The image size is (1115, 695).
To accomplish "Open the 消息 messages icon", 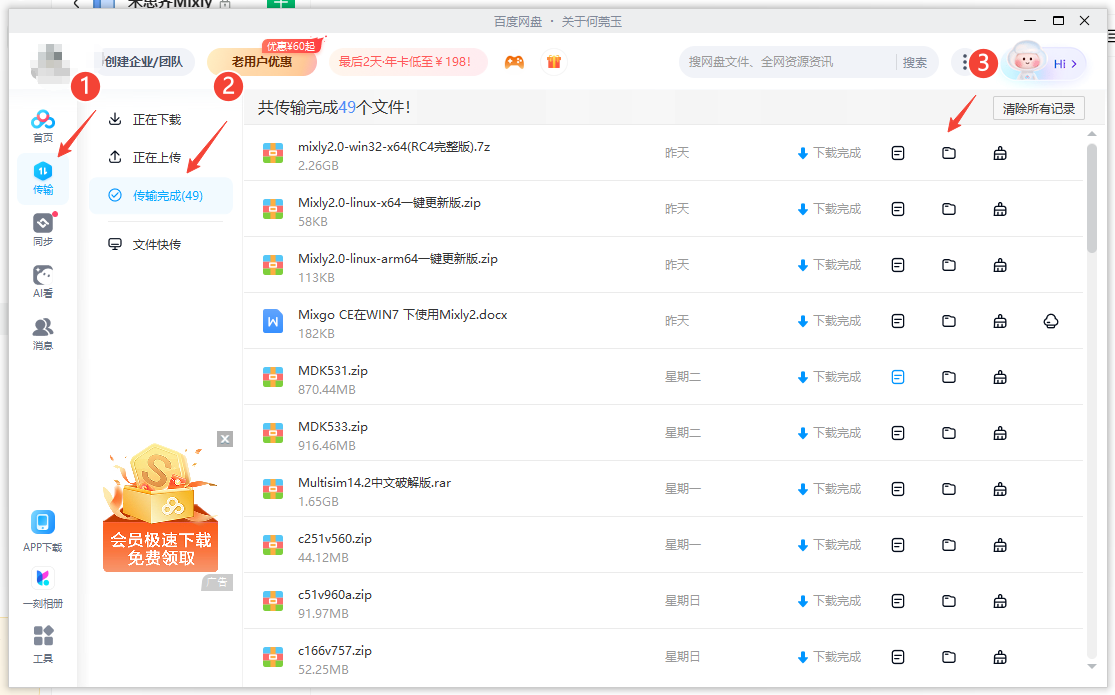I will click(x=43, y=334).
